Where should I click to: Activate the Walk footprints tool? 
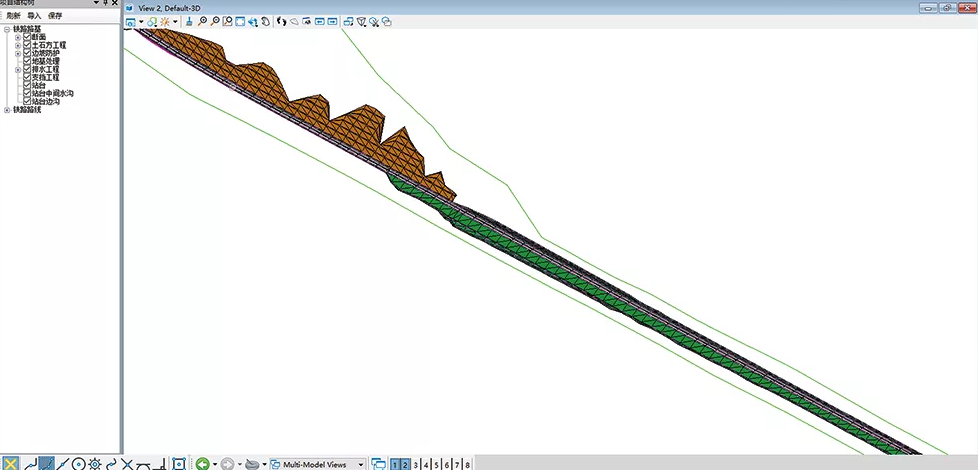coord(281,22)
